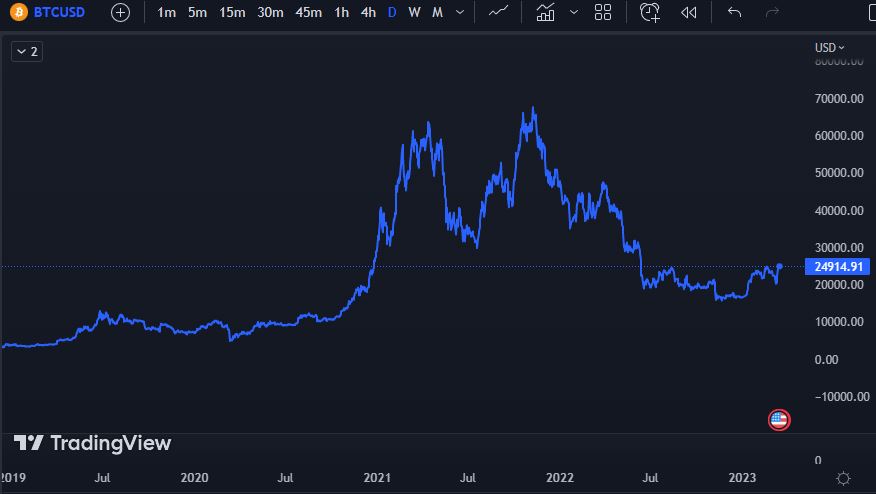Open the BTCUSD symbol search
The width and height of the screenshot is (876, 494).
[x=59, y=12]
